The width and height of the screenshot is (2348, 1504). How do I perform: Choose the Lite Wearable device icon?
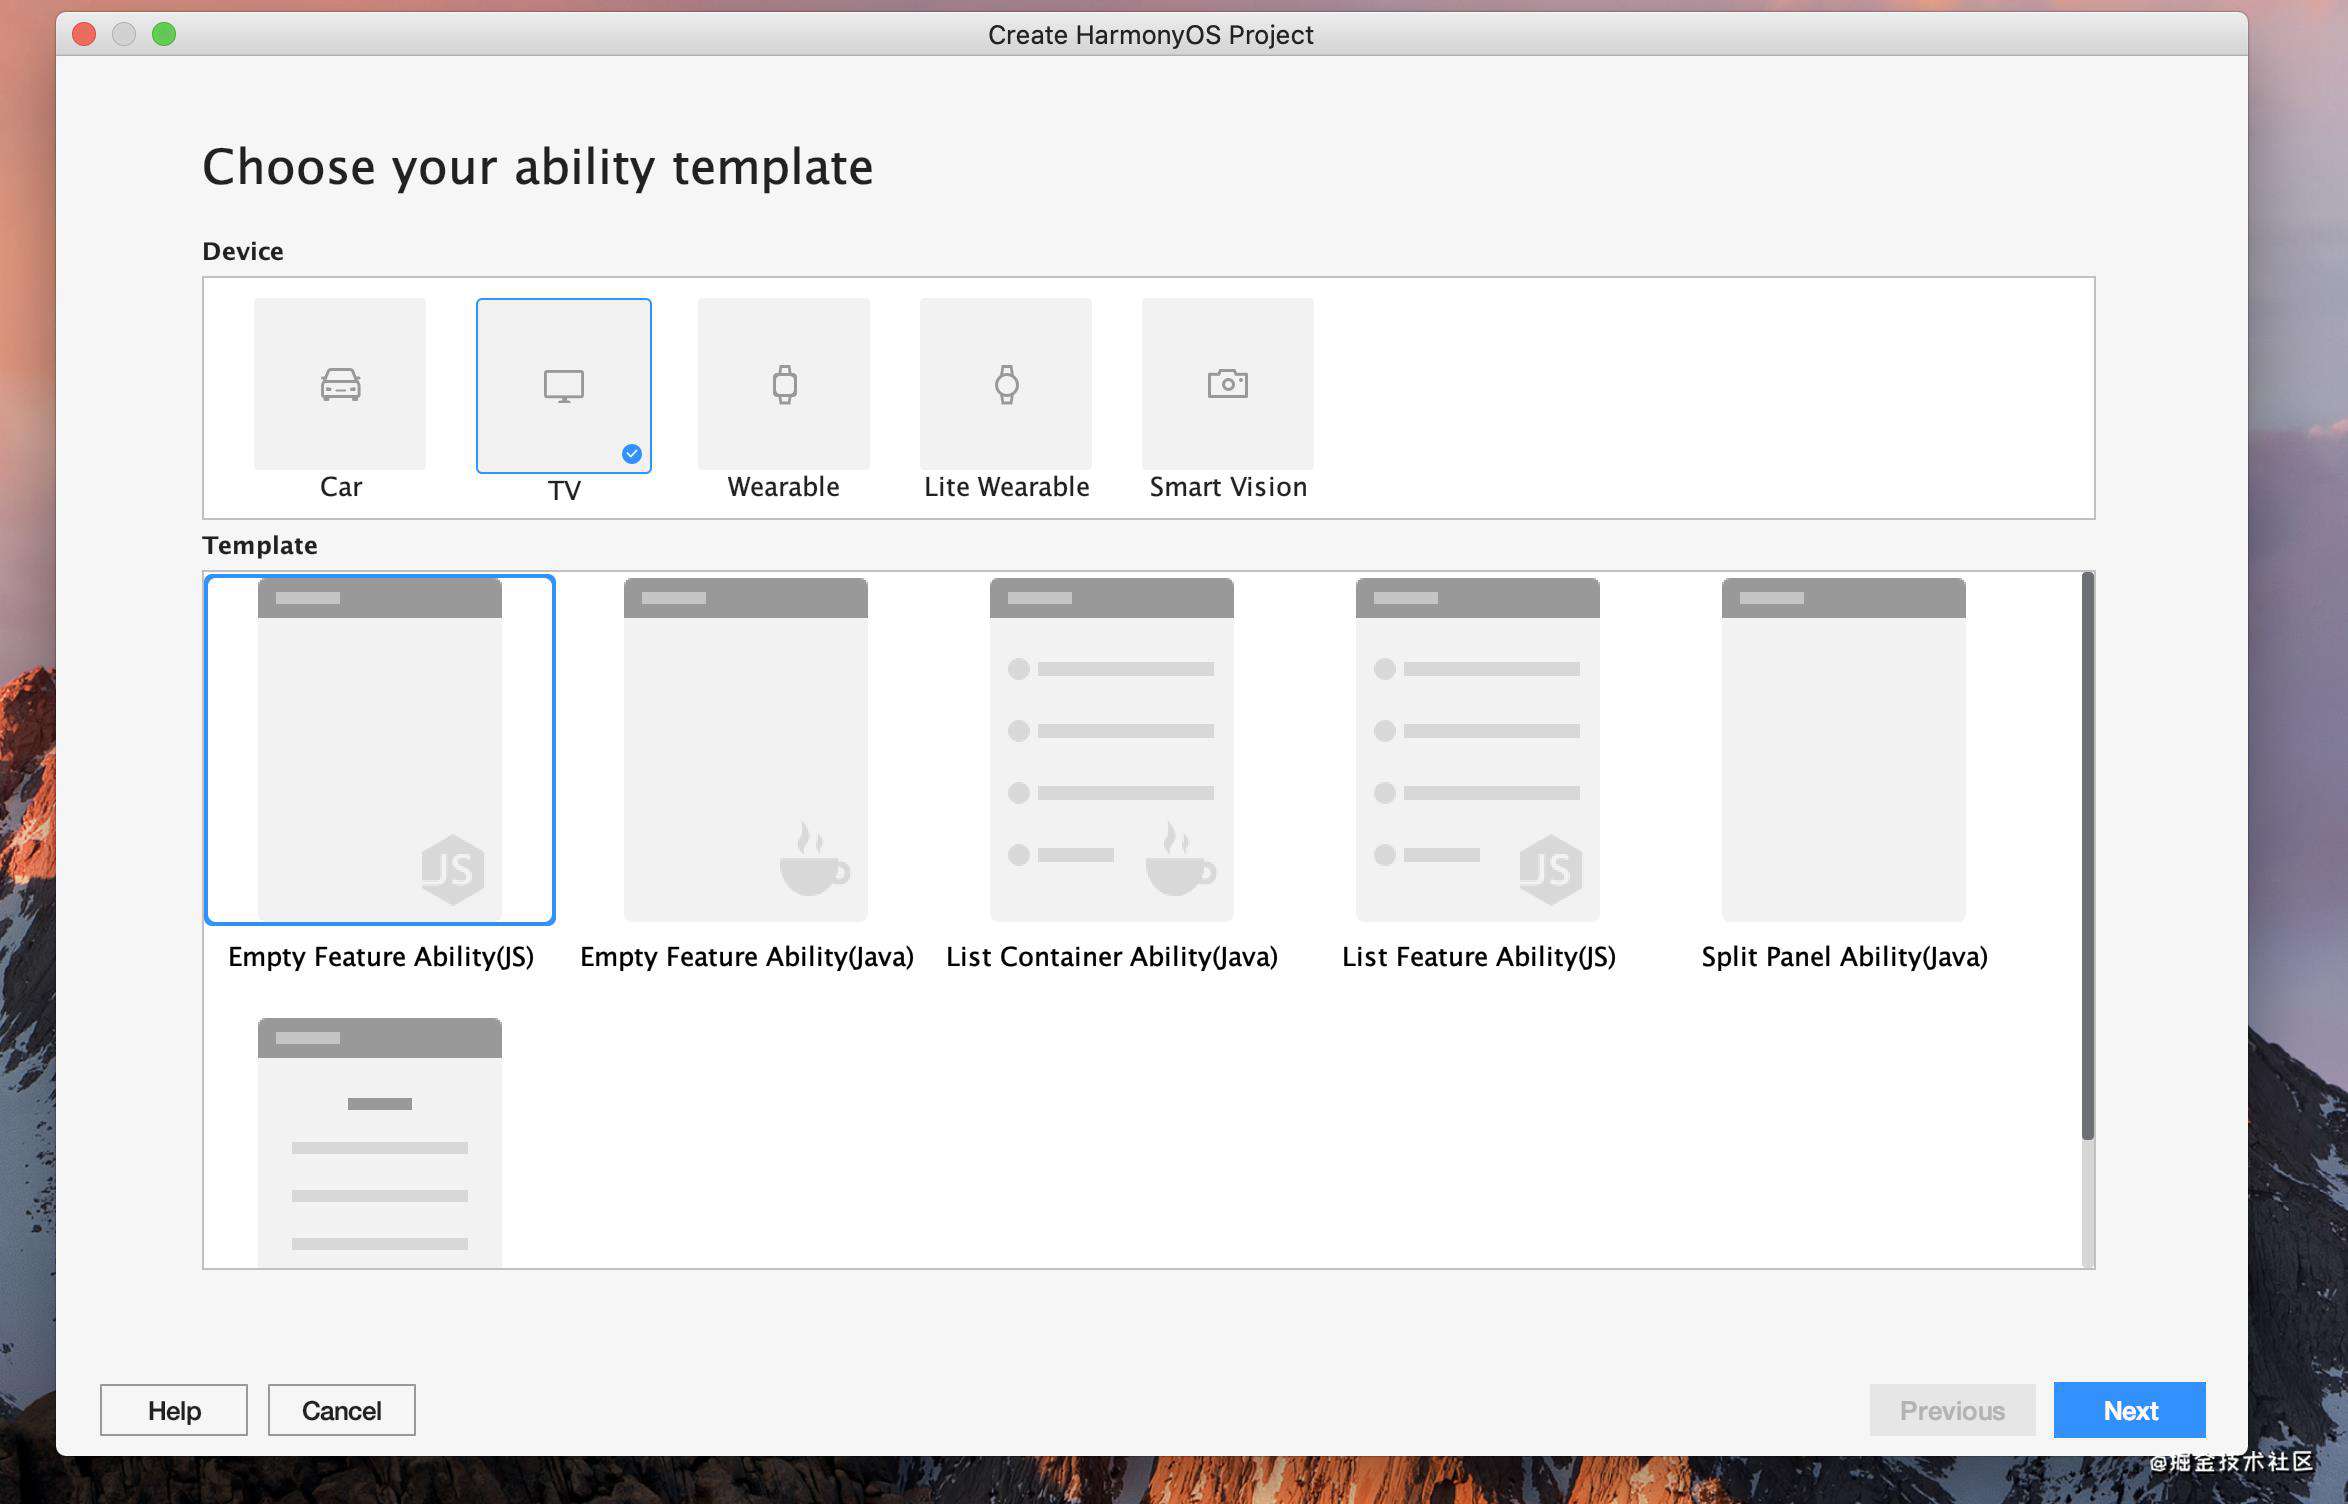pyautogui.click(x=1006, y=384)
